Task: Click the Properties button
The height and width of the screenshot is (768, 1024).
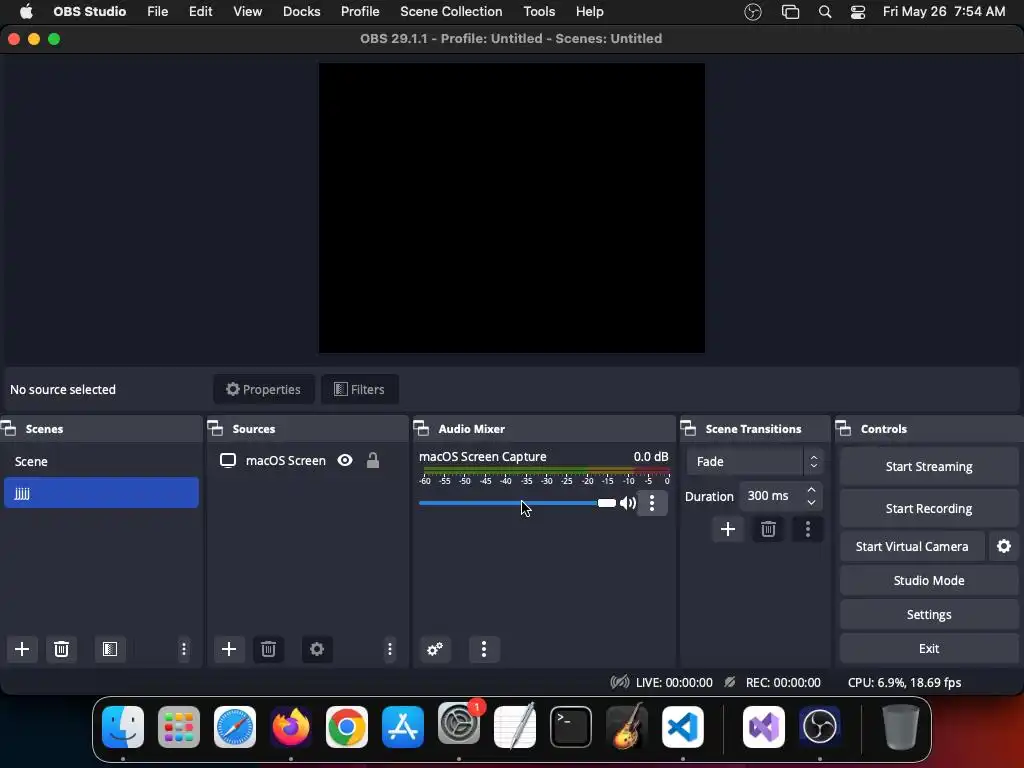Action: pyautogui.click(x=263, y=389)
